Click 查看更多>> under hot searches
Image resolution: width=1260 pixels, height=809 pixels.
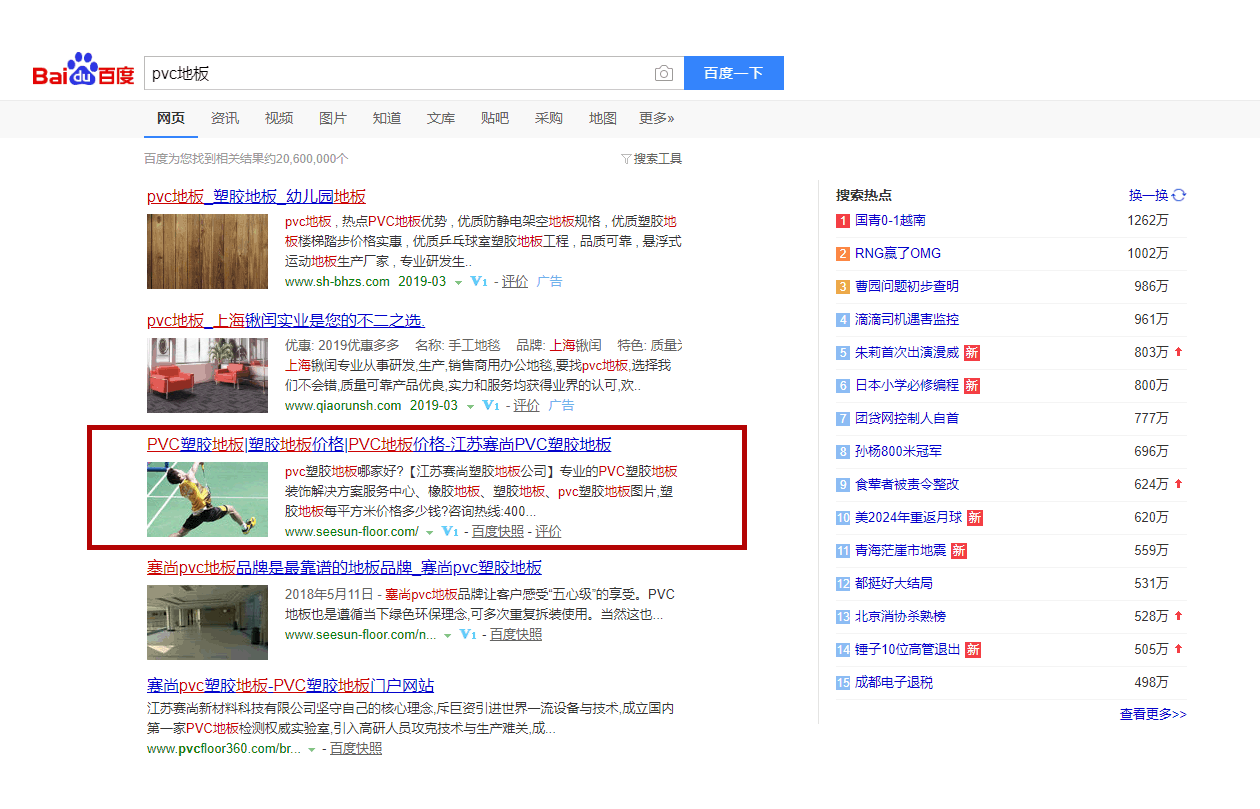coord(1153,714)
